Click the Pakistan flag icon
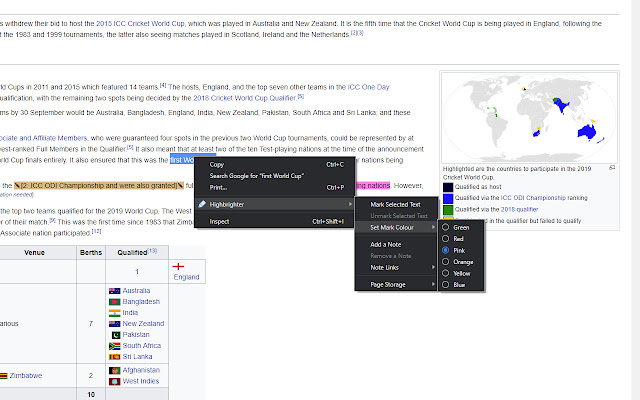 click(114, 334)
